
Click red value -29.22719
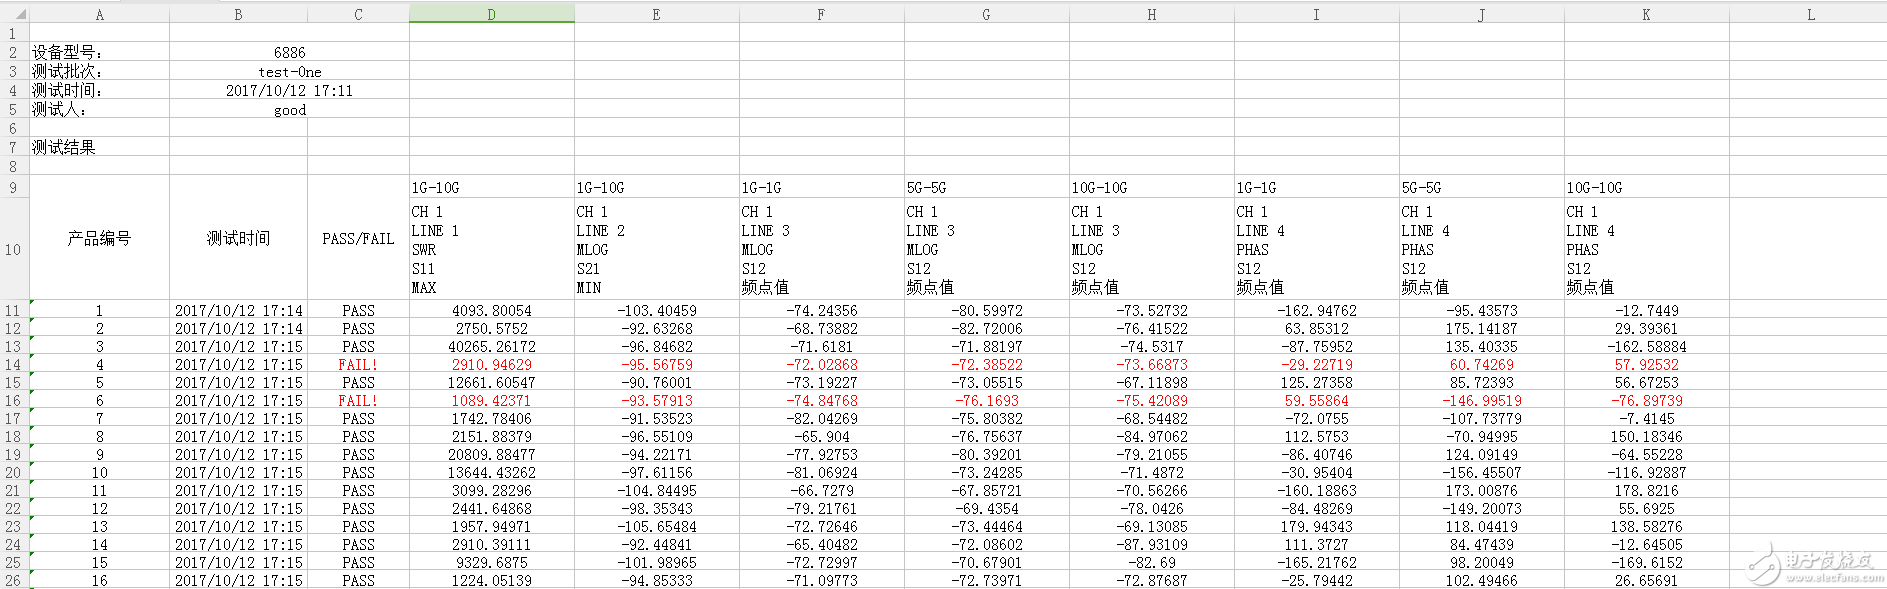[x=1316, y=365]
